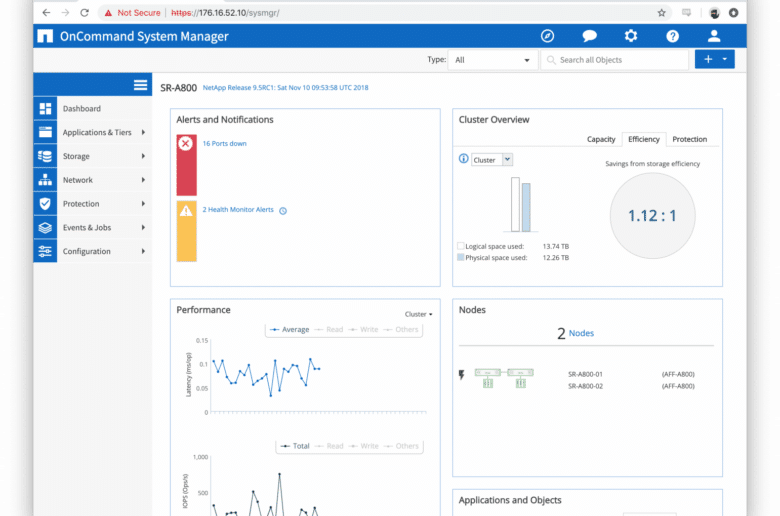Switch to the Efficiency tab
The image size is (780, 516).
click(x=644, y=139)
